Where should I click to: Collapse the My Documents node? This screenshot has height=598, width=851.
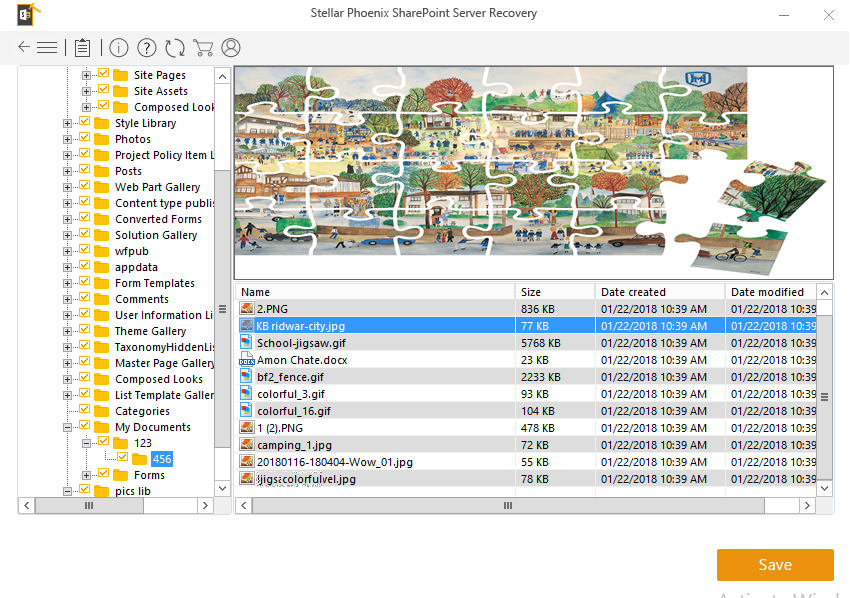point(67,427)
